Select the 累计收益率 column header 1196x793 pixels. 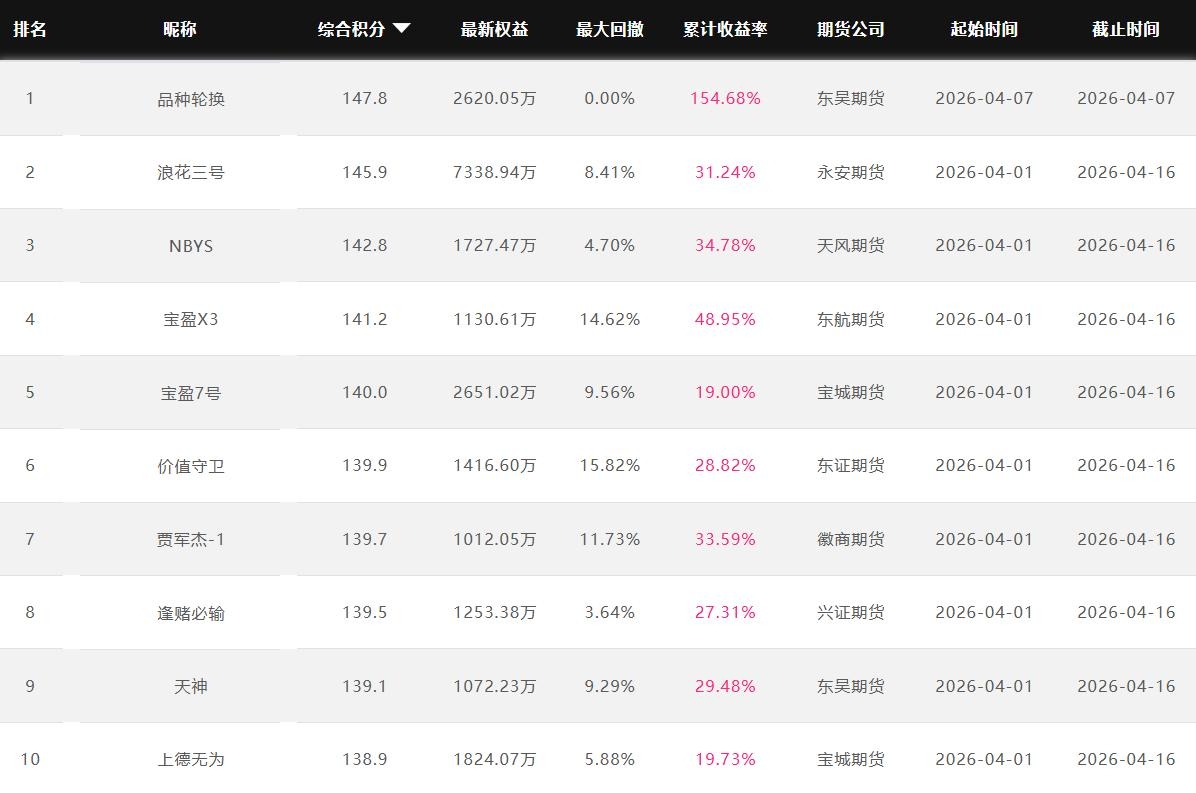(x=725, y=29)
